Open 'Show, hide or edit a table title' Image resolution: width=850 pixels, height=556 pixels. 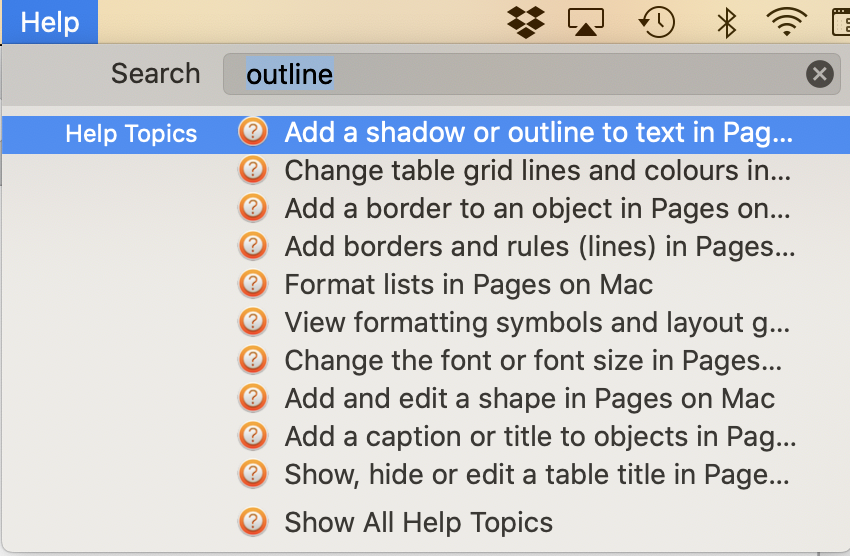point(537,474)
